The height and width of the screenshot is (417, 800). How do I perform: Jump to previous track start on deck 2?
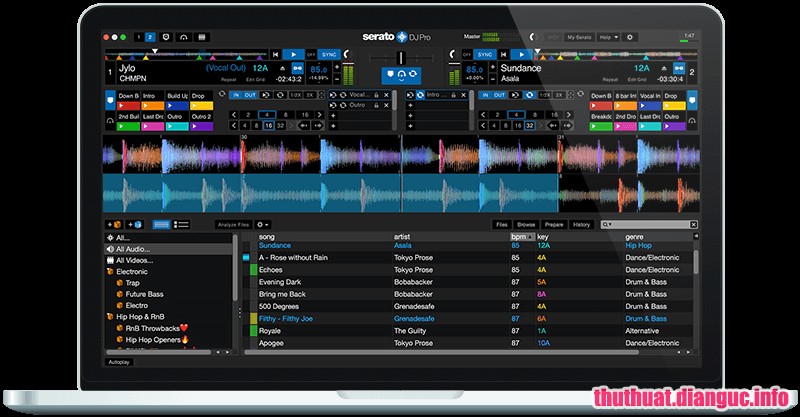503,54
